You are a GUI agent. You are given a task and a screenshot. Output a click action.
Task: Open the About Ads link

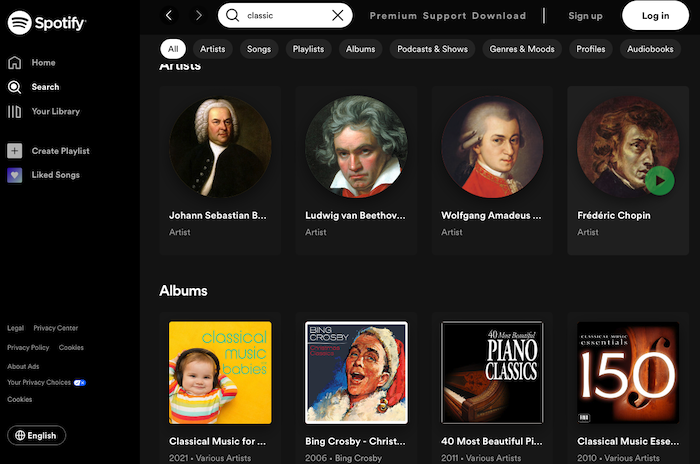click(x=23, y=366)
